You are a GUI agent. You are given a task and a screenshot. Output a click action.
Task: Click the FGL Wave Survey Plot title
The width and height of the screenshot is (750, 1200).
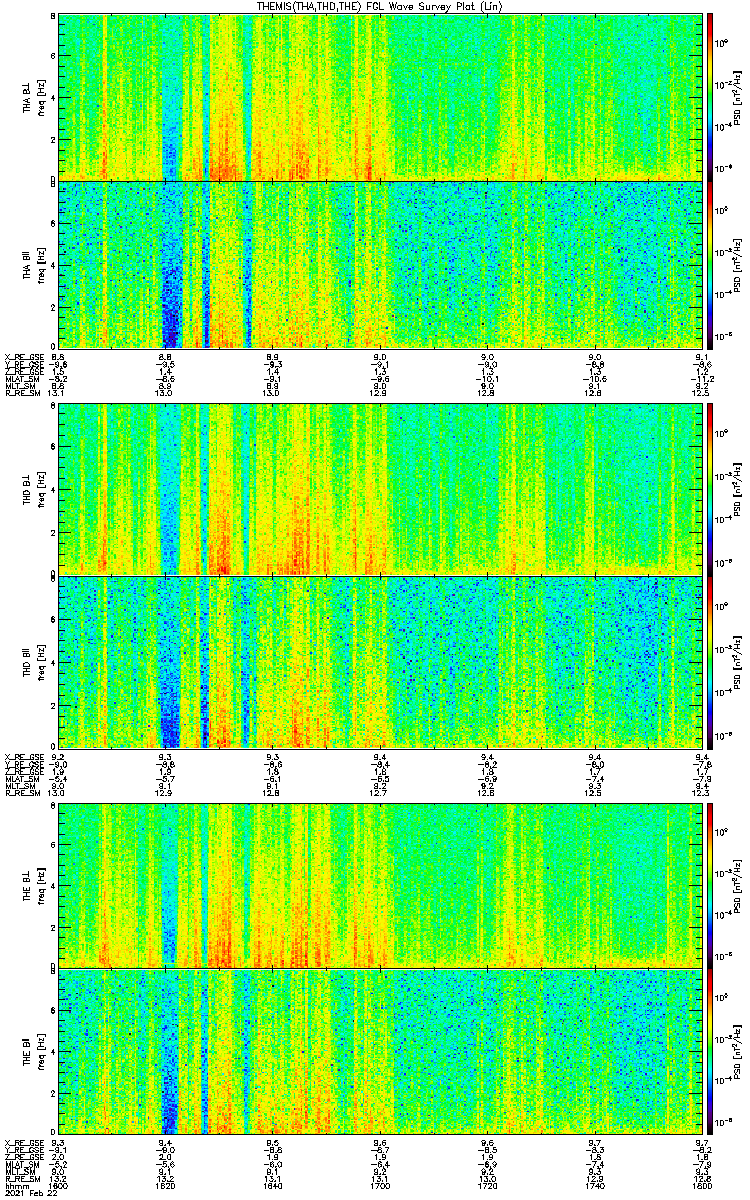point(379,6)
